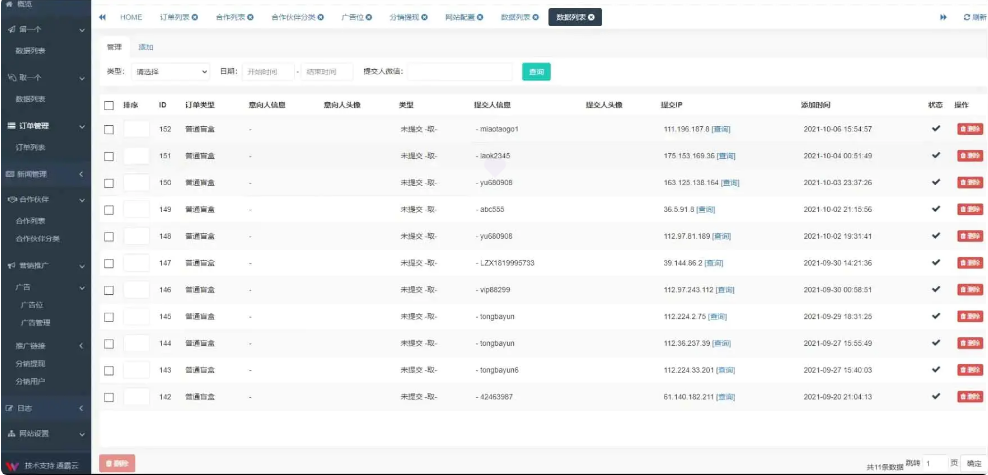Close the 广告位 tab using its x icon
The height and width of the screenshot is (475, 988).
(368, 18)
